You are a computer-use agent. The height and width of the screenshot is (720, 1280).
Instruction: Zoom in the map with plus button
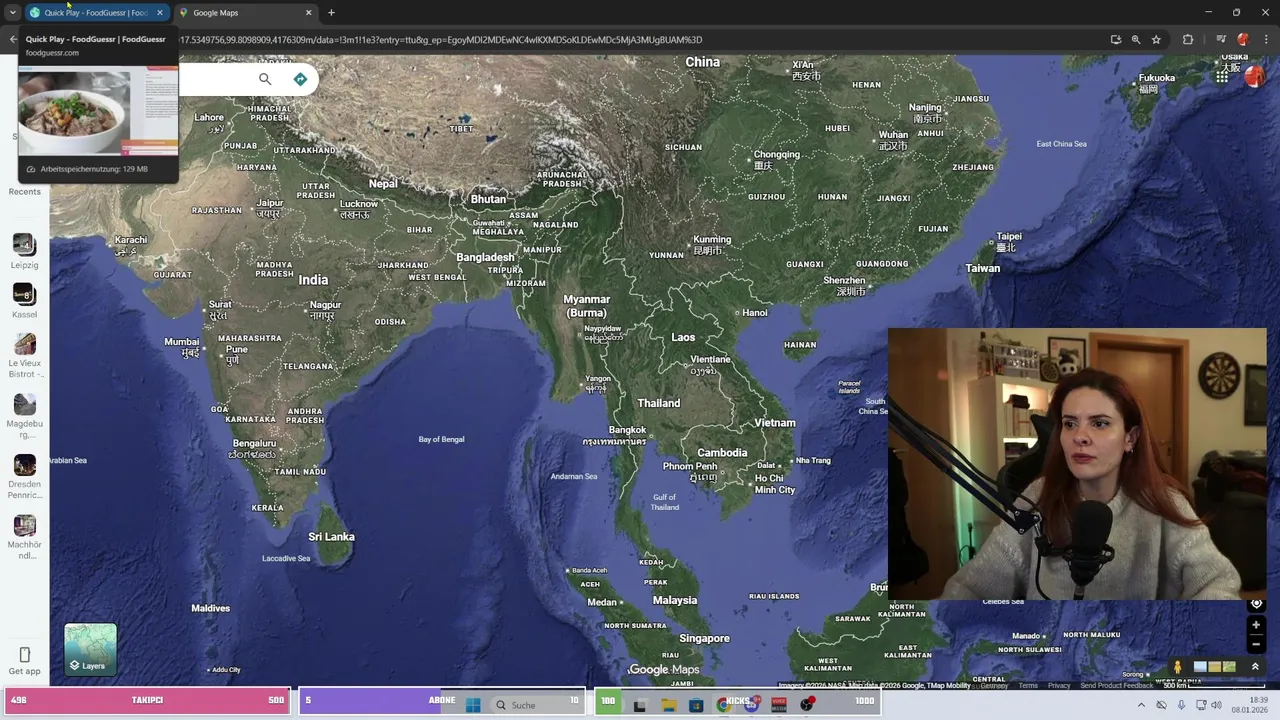click(1256, 625)
